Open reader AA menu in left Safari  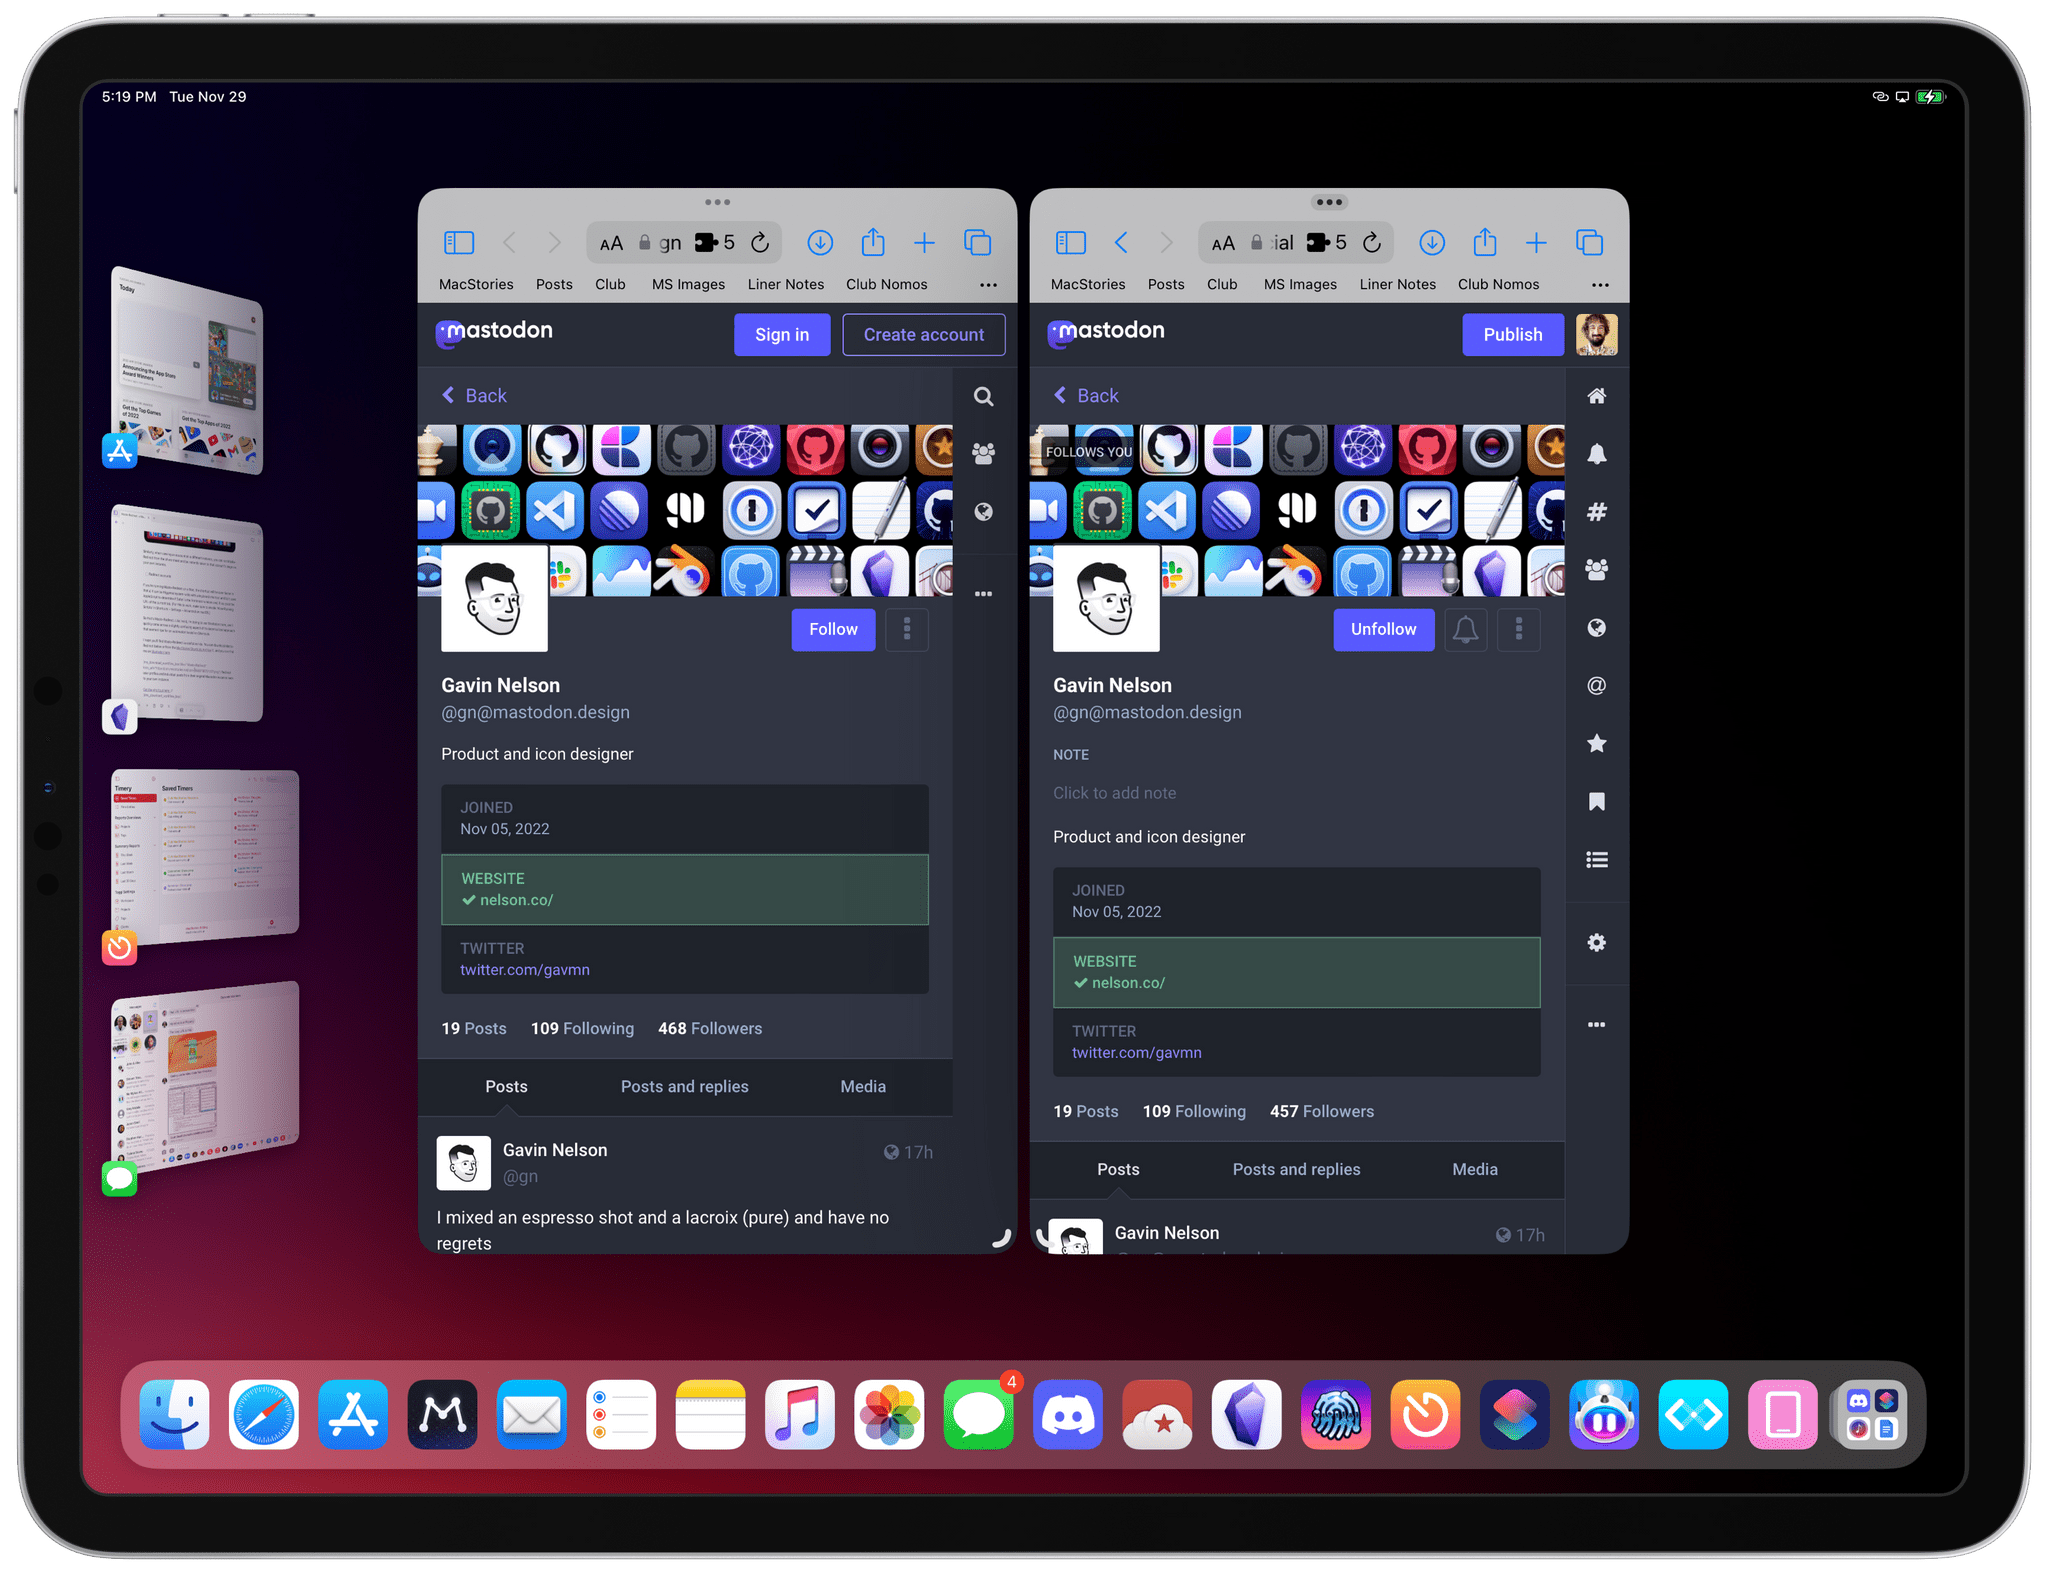(611, 243)
